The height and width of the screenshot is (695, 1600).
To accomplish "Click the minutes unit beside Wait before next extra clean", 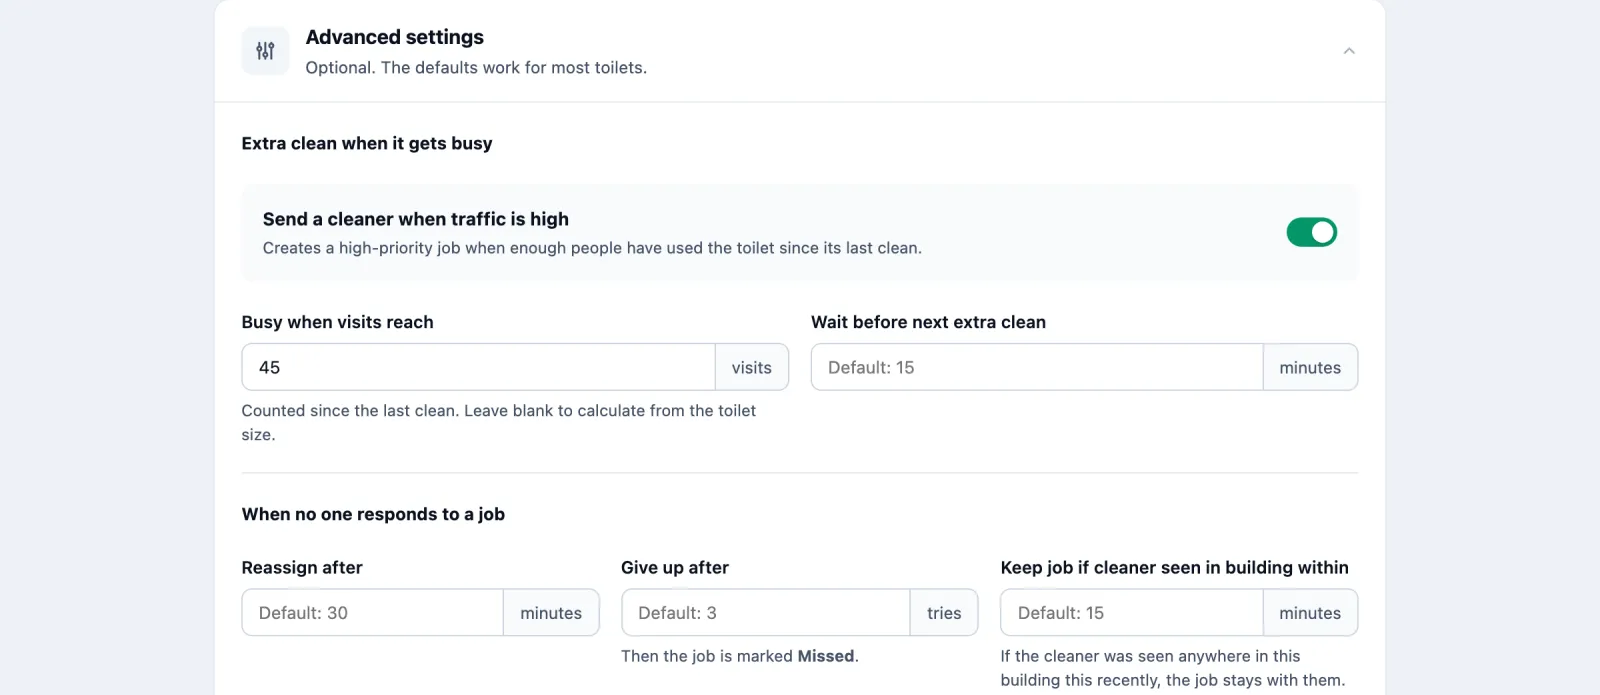I will [x=1310, y=367].
